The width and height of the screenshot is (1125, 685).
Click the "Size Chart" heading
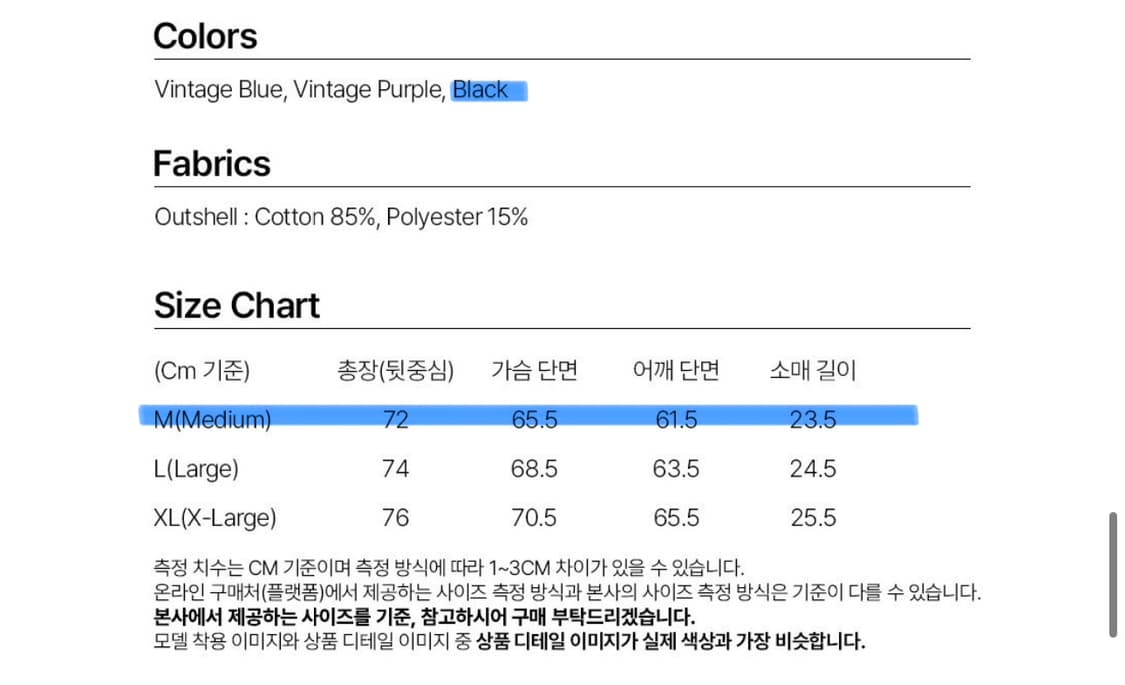[x=237, y=305]
